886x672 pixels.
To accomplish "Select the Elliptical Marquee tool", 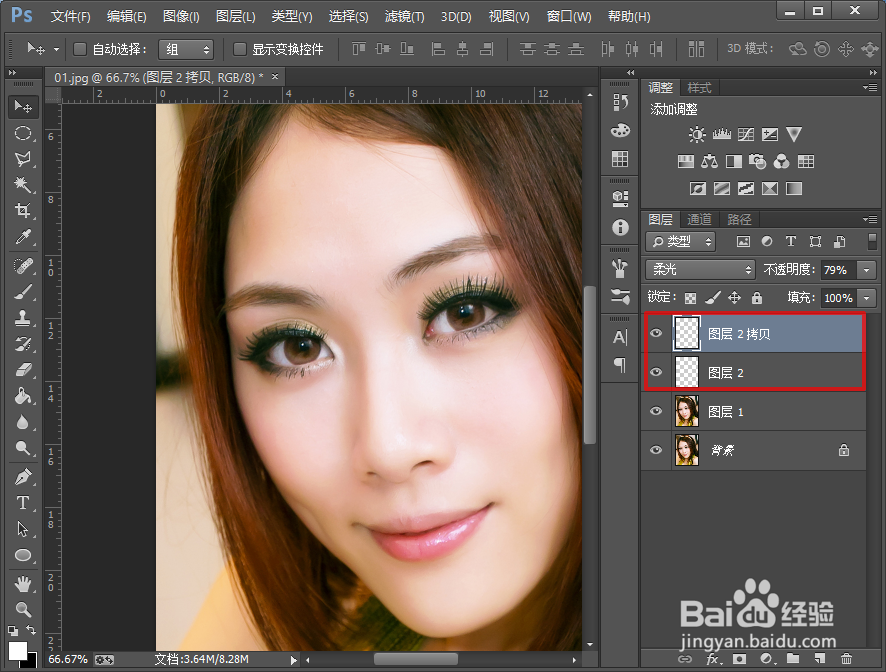I will pos(23,133).
